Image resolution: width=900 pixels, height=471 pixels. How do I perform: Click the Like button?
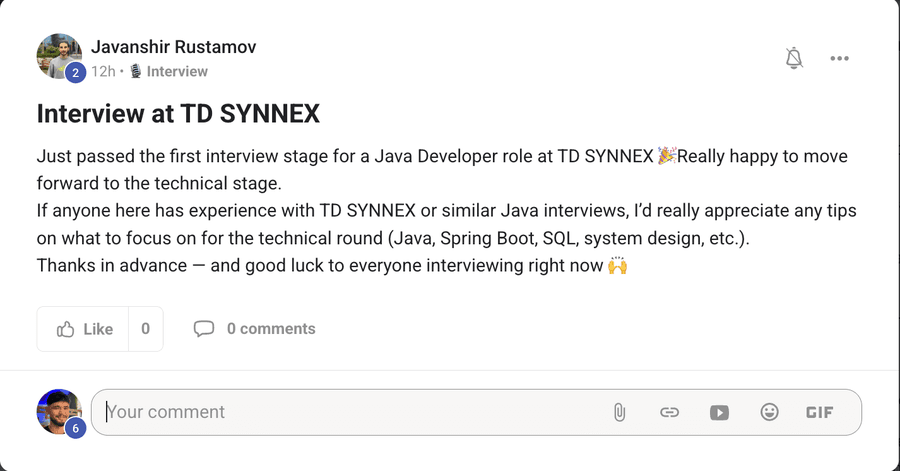[83, 329]
